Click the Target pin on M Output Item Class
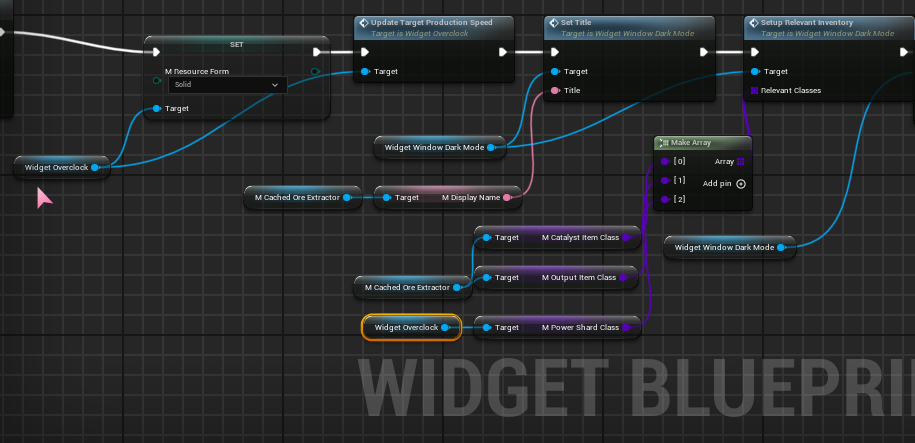 coord(486,278)
